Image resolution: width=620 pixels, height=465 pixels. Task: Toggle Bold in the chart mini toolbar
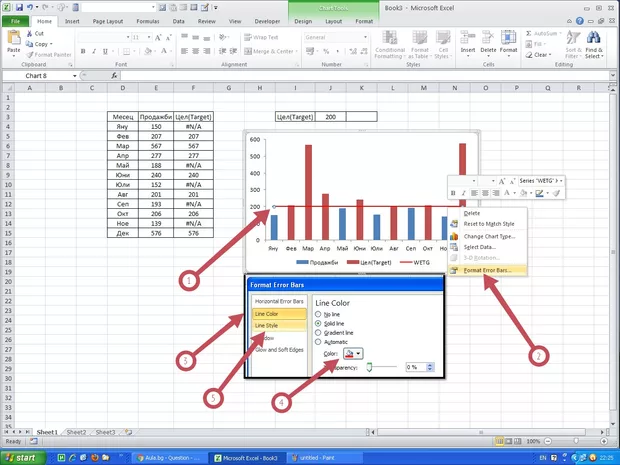click(x=453, y=193)
